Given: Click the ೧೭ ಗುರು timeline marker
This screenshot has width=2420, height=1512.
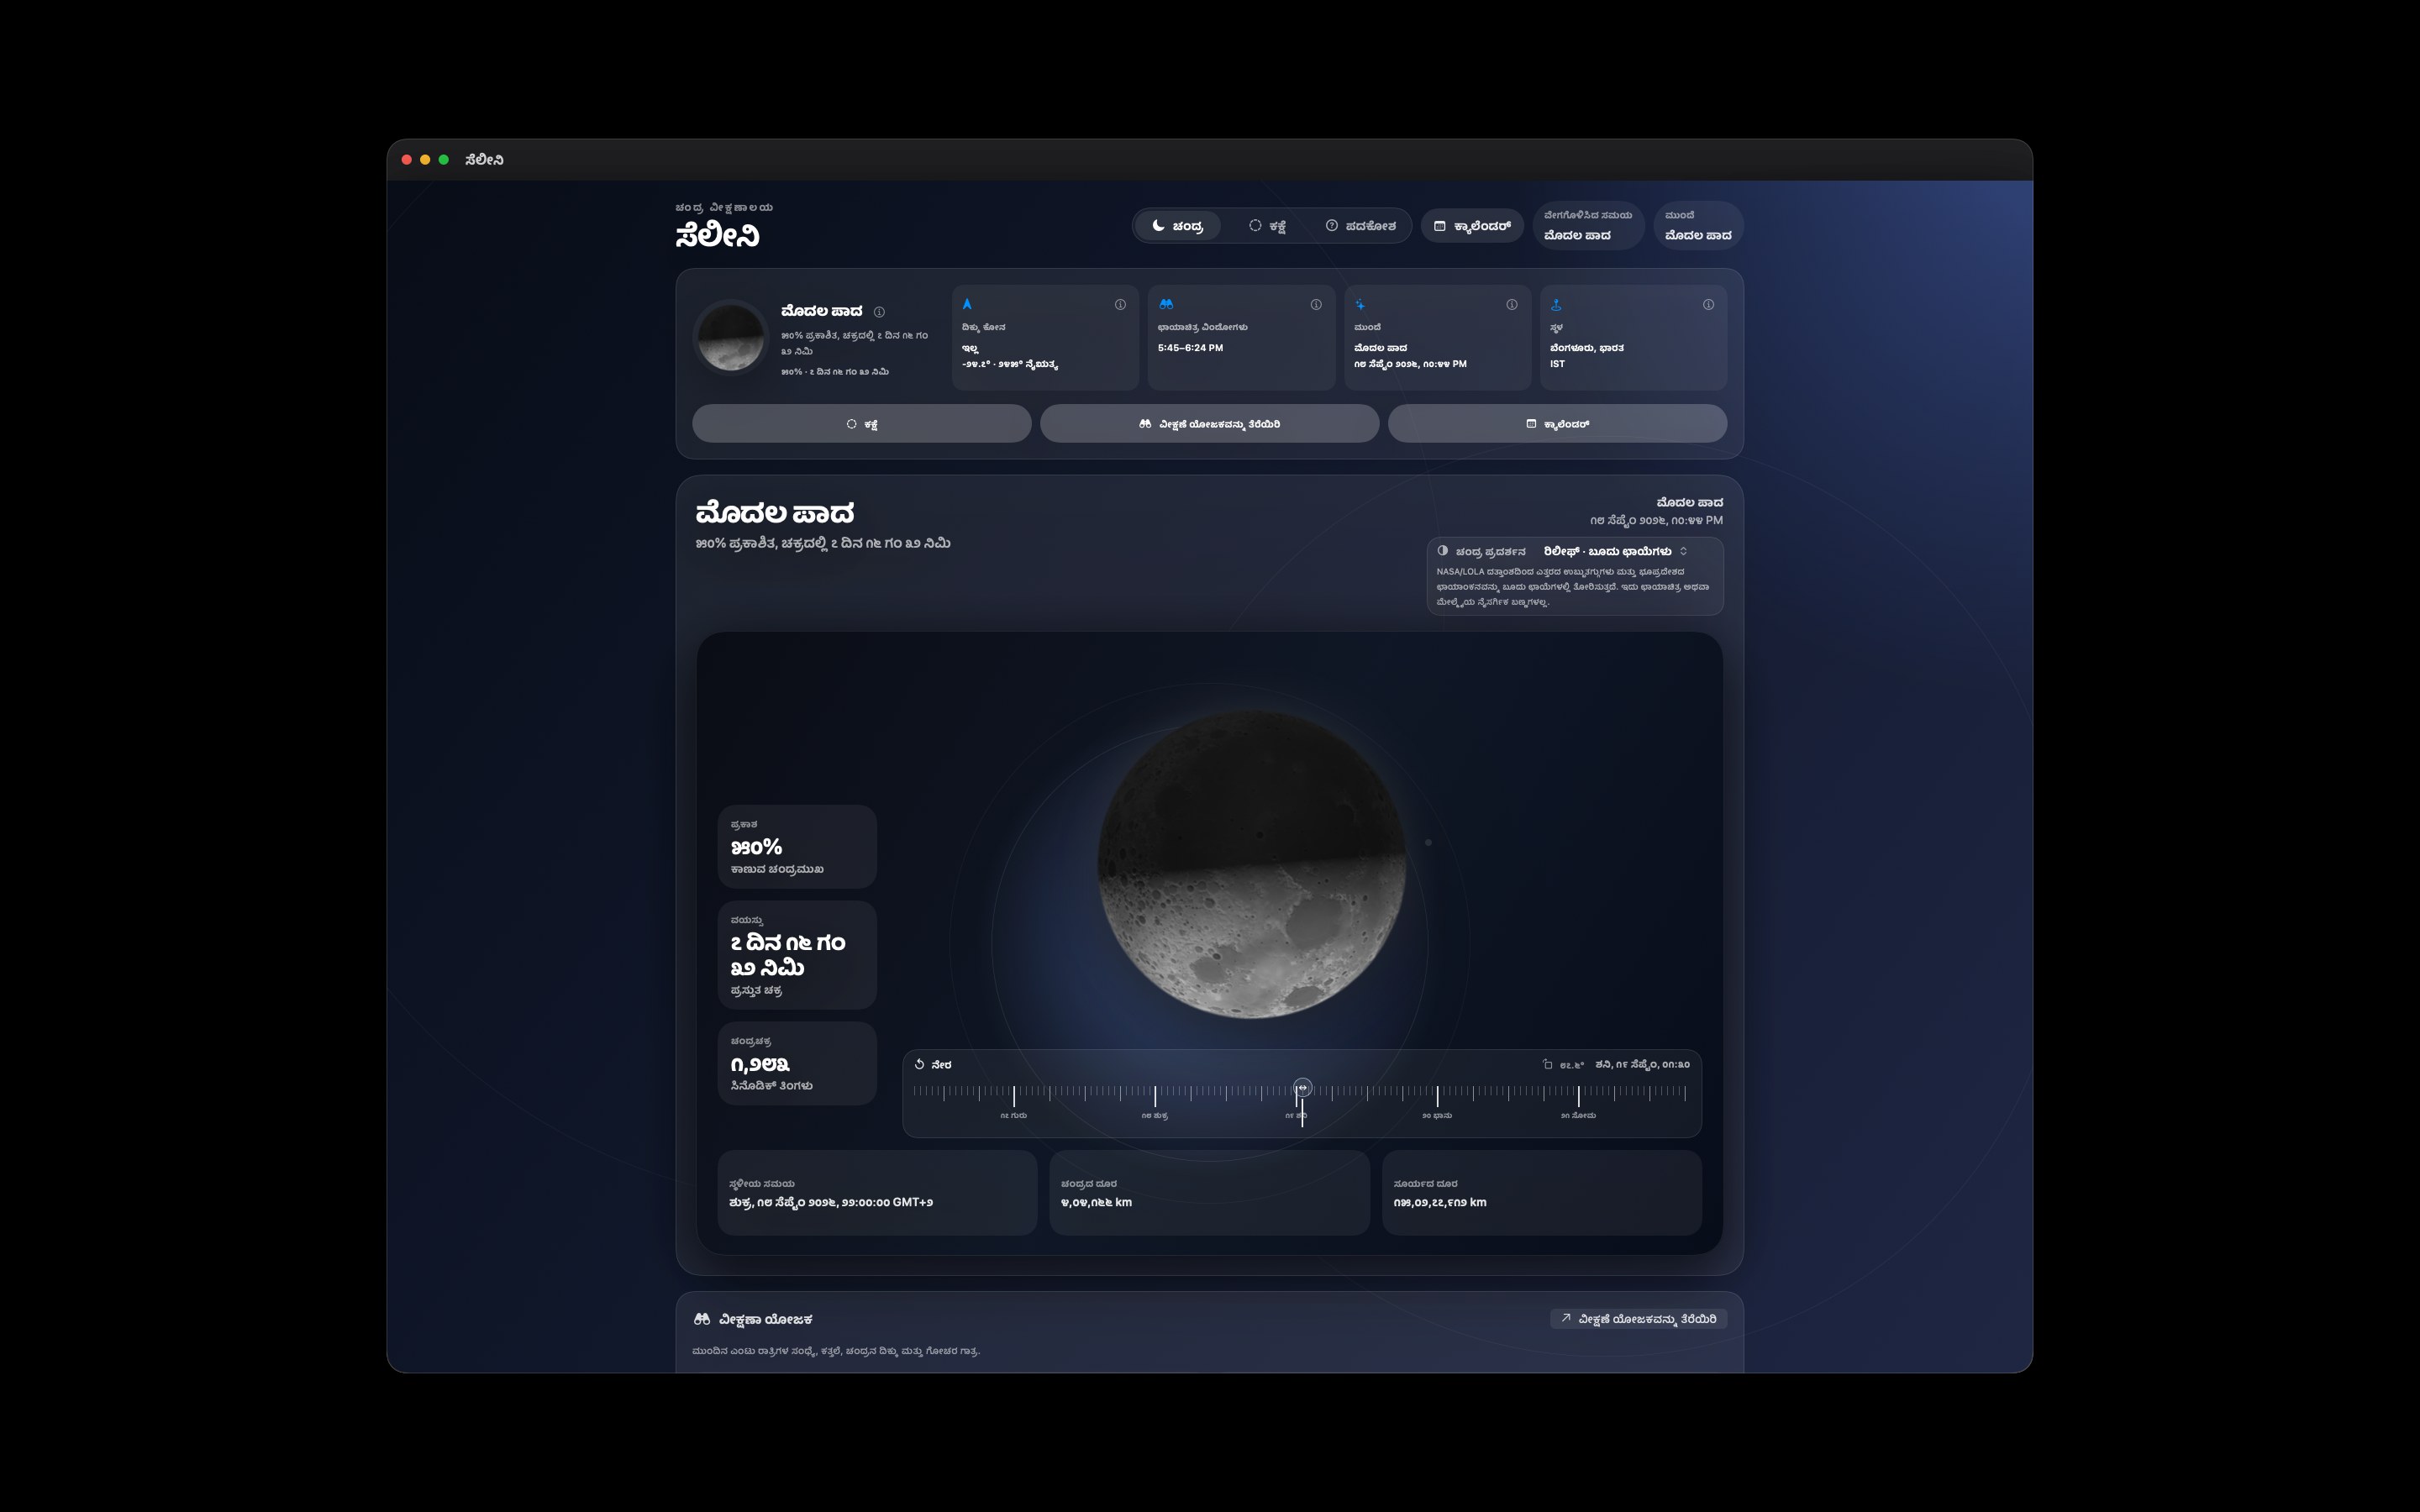Looking at the screenshot, I should coord(1013,1115).
